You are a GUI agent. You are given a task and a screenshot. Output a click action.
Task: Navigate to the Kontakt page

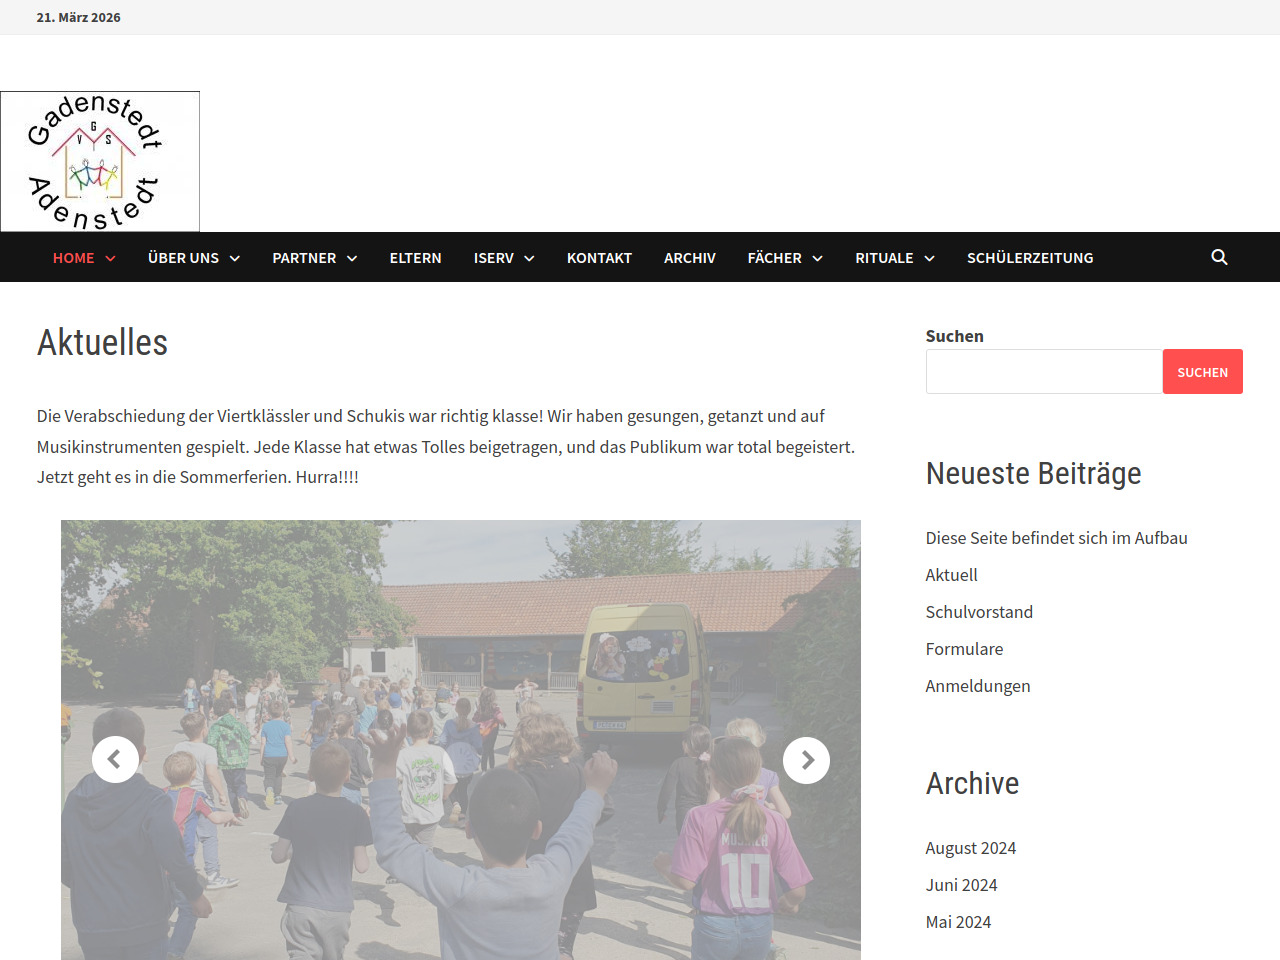click(599, 258)
